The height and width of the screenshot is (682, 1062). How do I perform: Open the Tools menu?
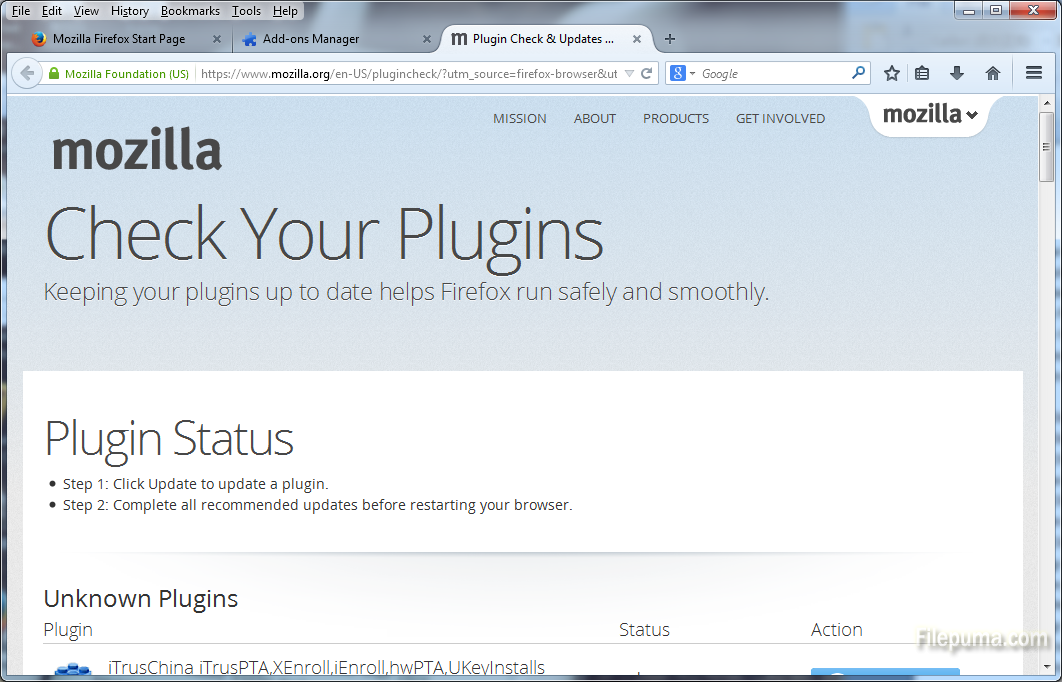[x=246, y=11]
